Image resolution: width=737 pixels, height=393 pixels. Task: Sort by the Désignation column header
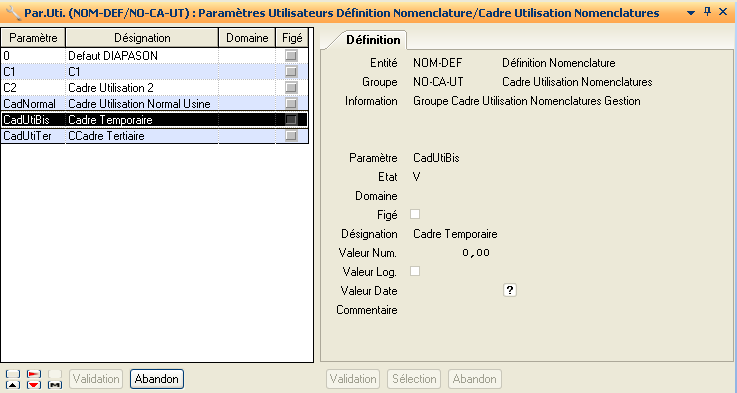(x=142, y=38)
